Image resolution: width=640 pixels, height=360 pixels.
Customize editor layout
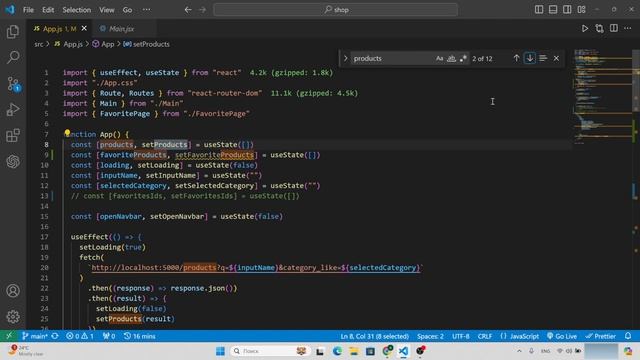[582, 9]
